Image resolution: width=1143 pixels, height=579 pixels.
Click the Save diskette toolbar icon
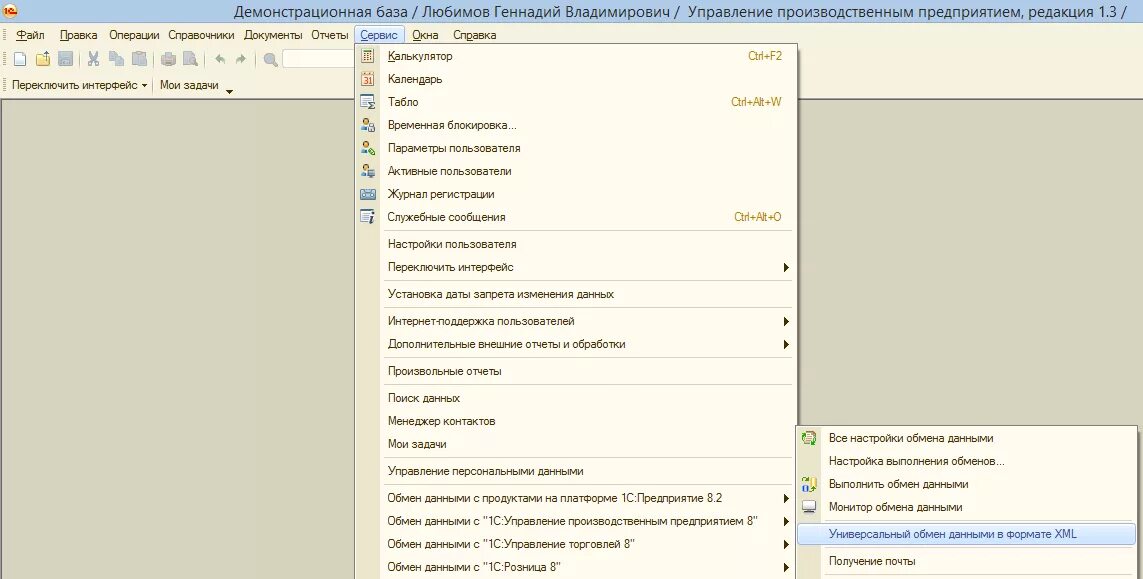pos(65,60)
